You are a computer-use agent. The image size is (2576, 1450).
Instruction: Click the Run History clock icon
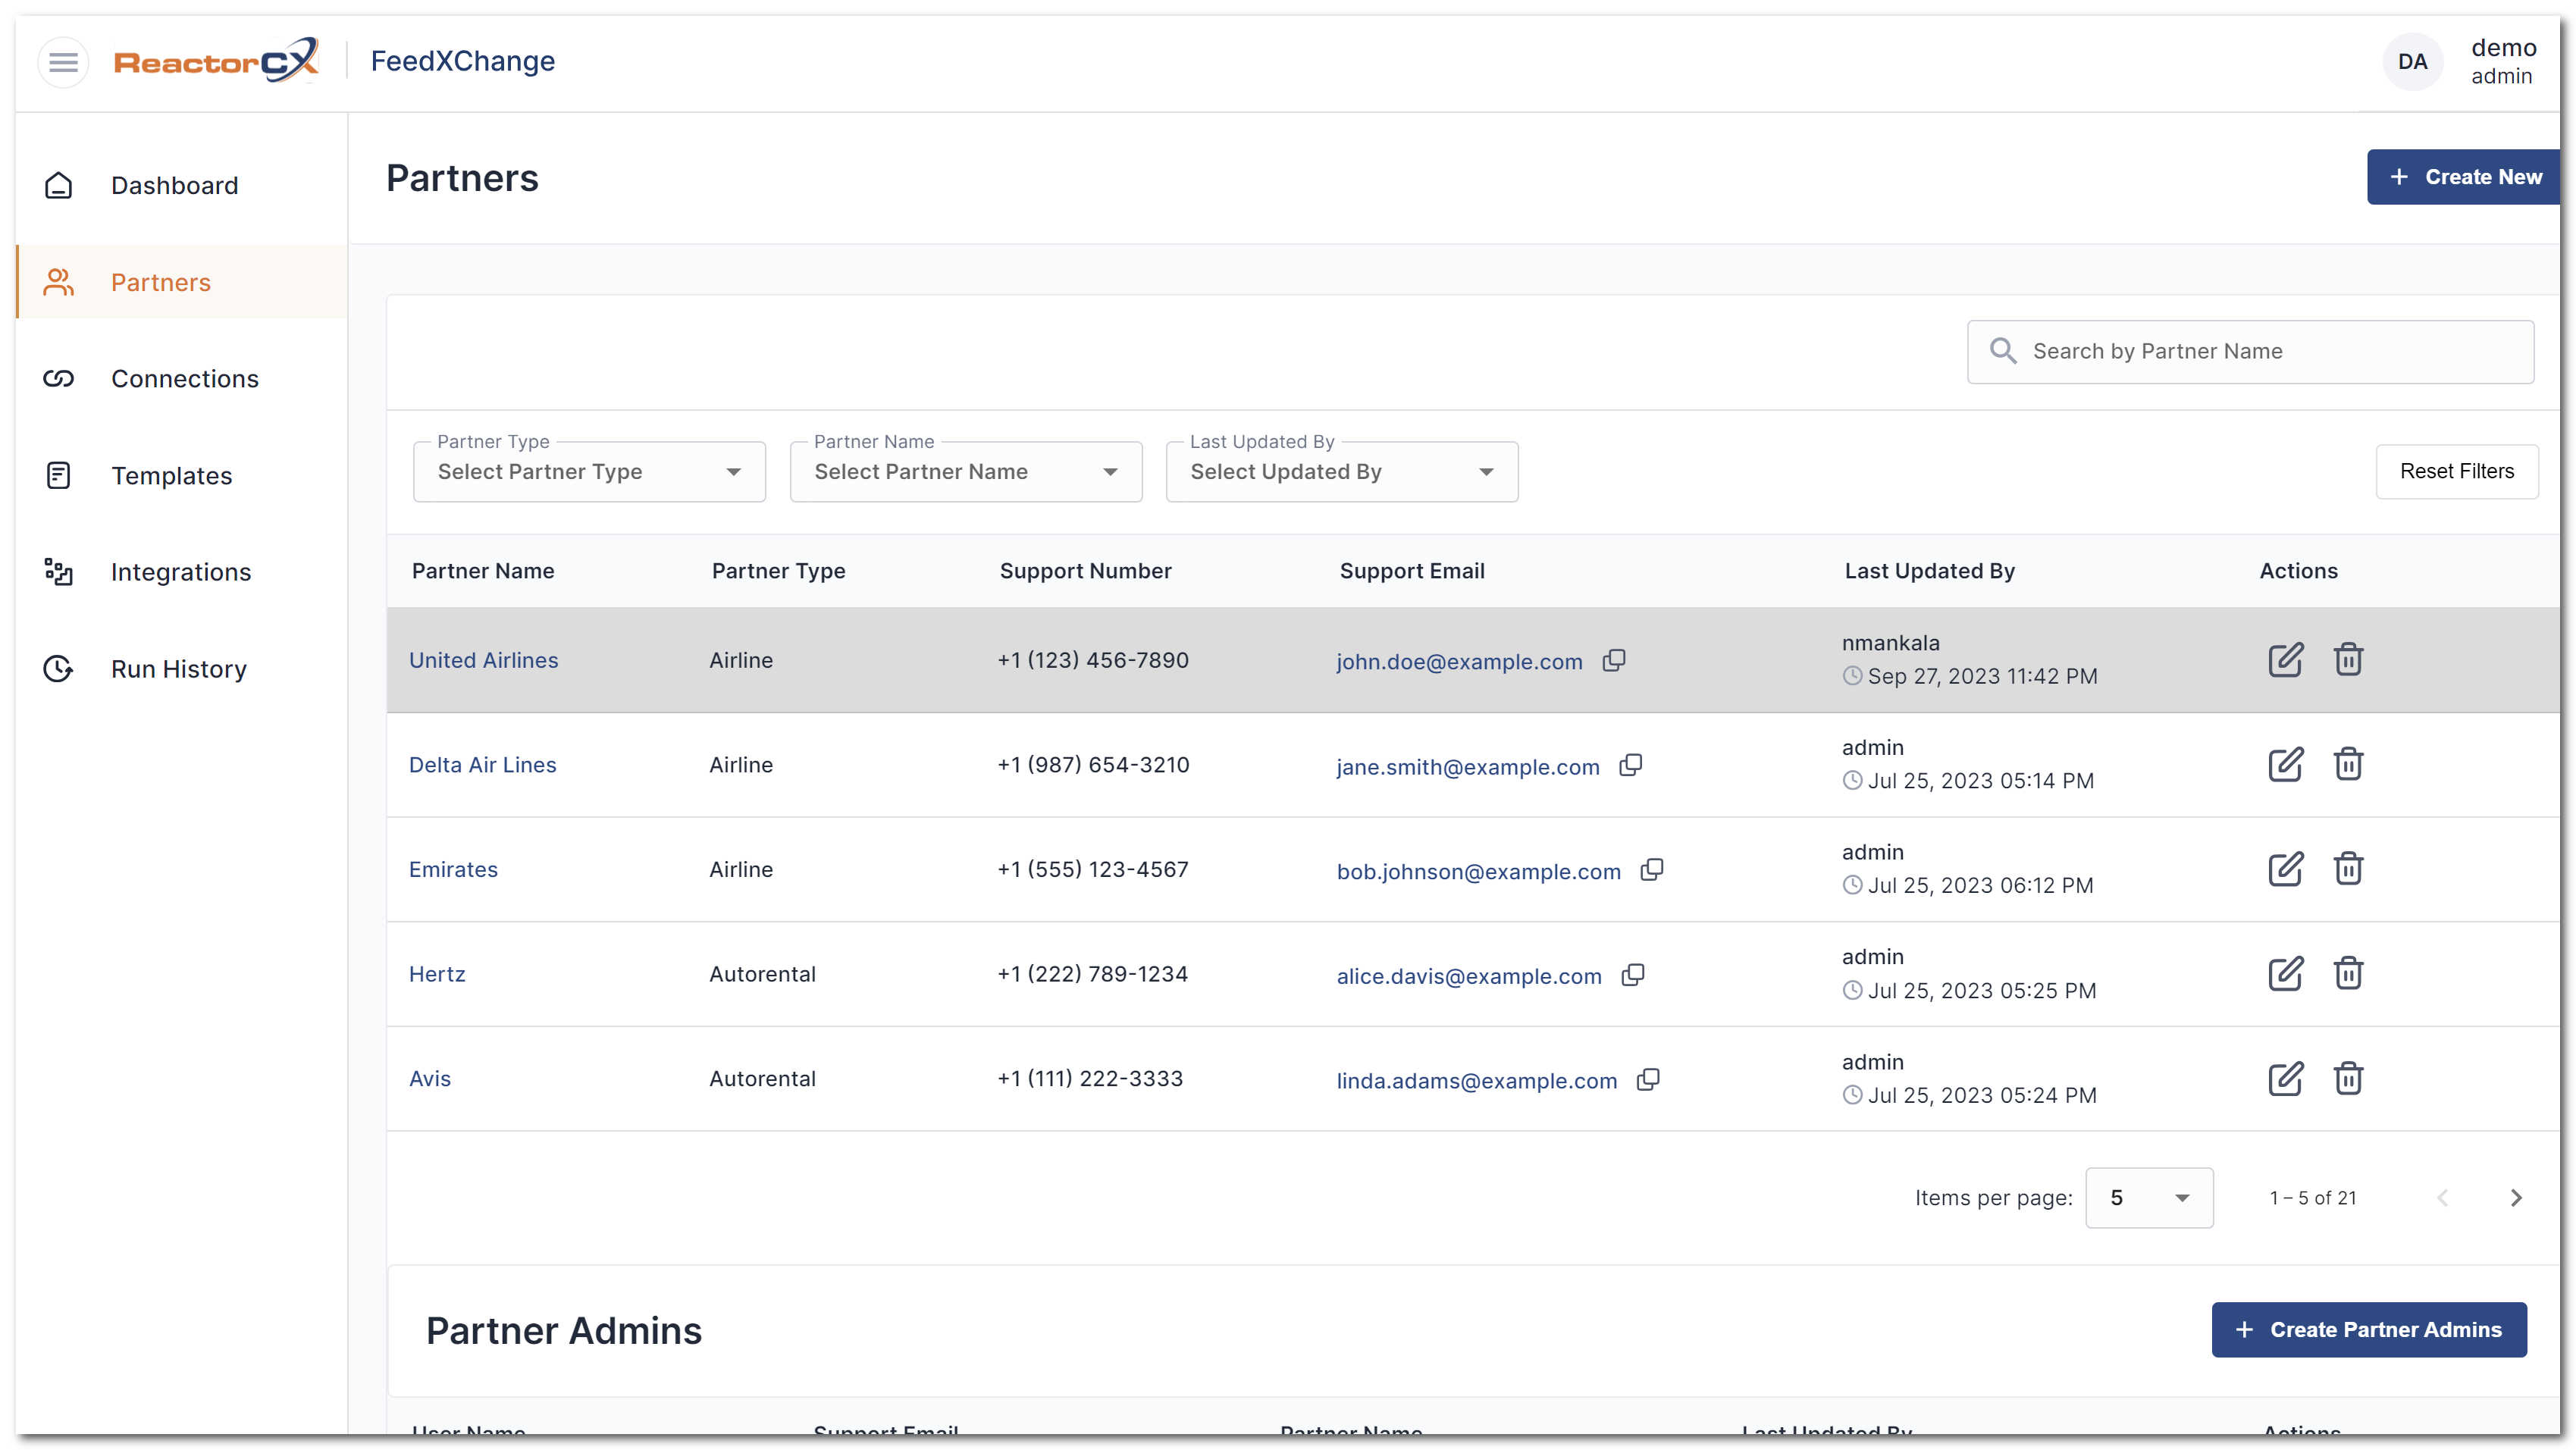point(59,669)
